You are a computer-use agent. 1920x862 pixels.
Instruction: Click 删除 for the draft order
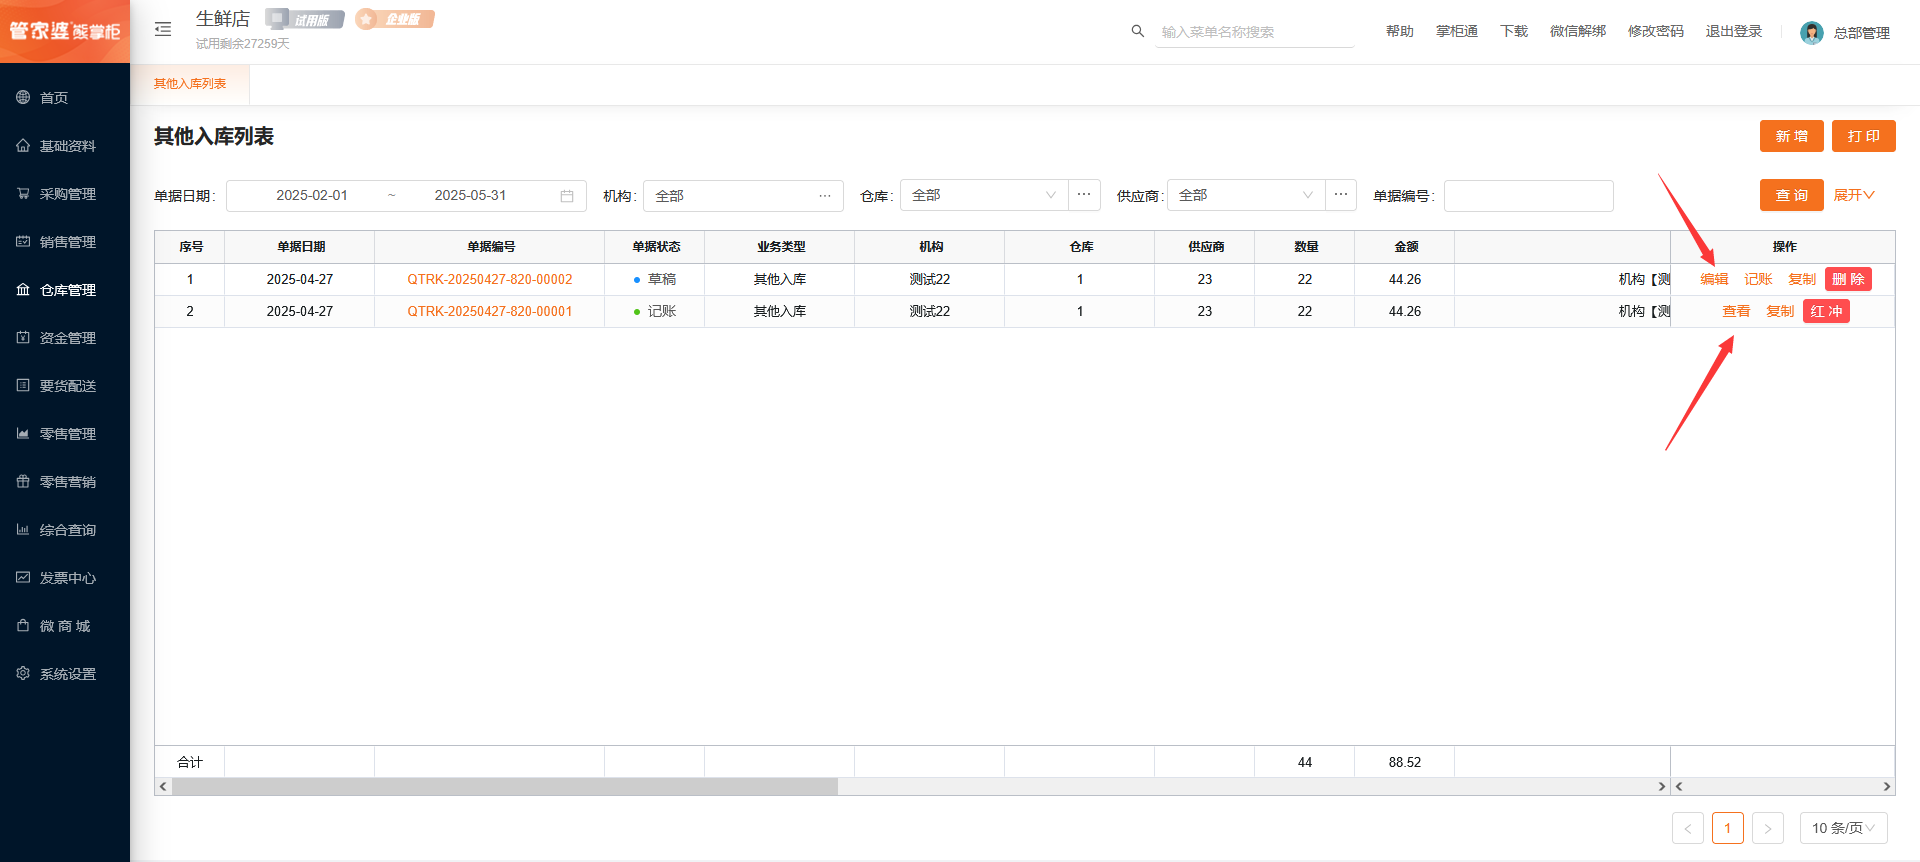pyautogui.click(x=1848, y=279)
